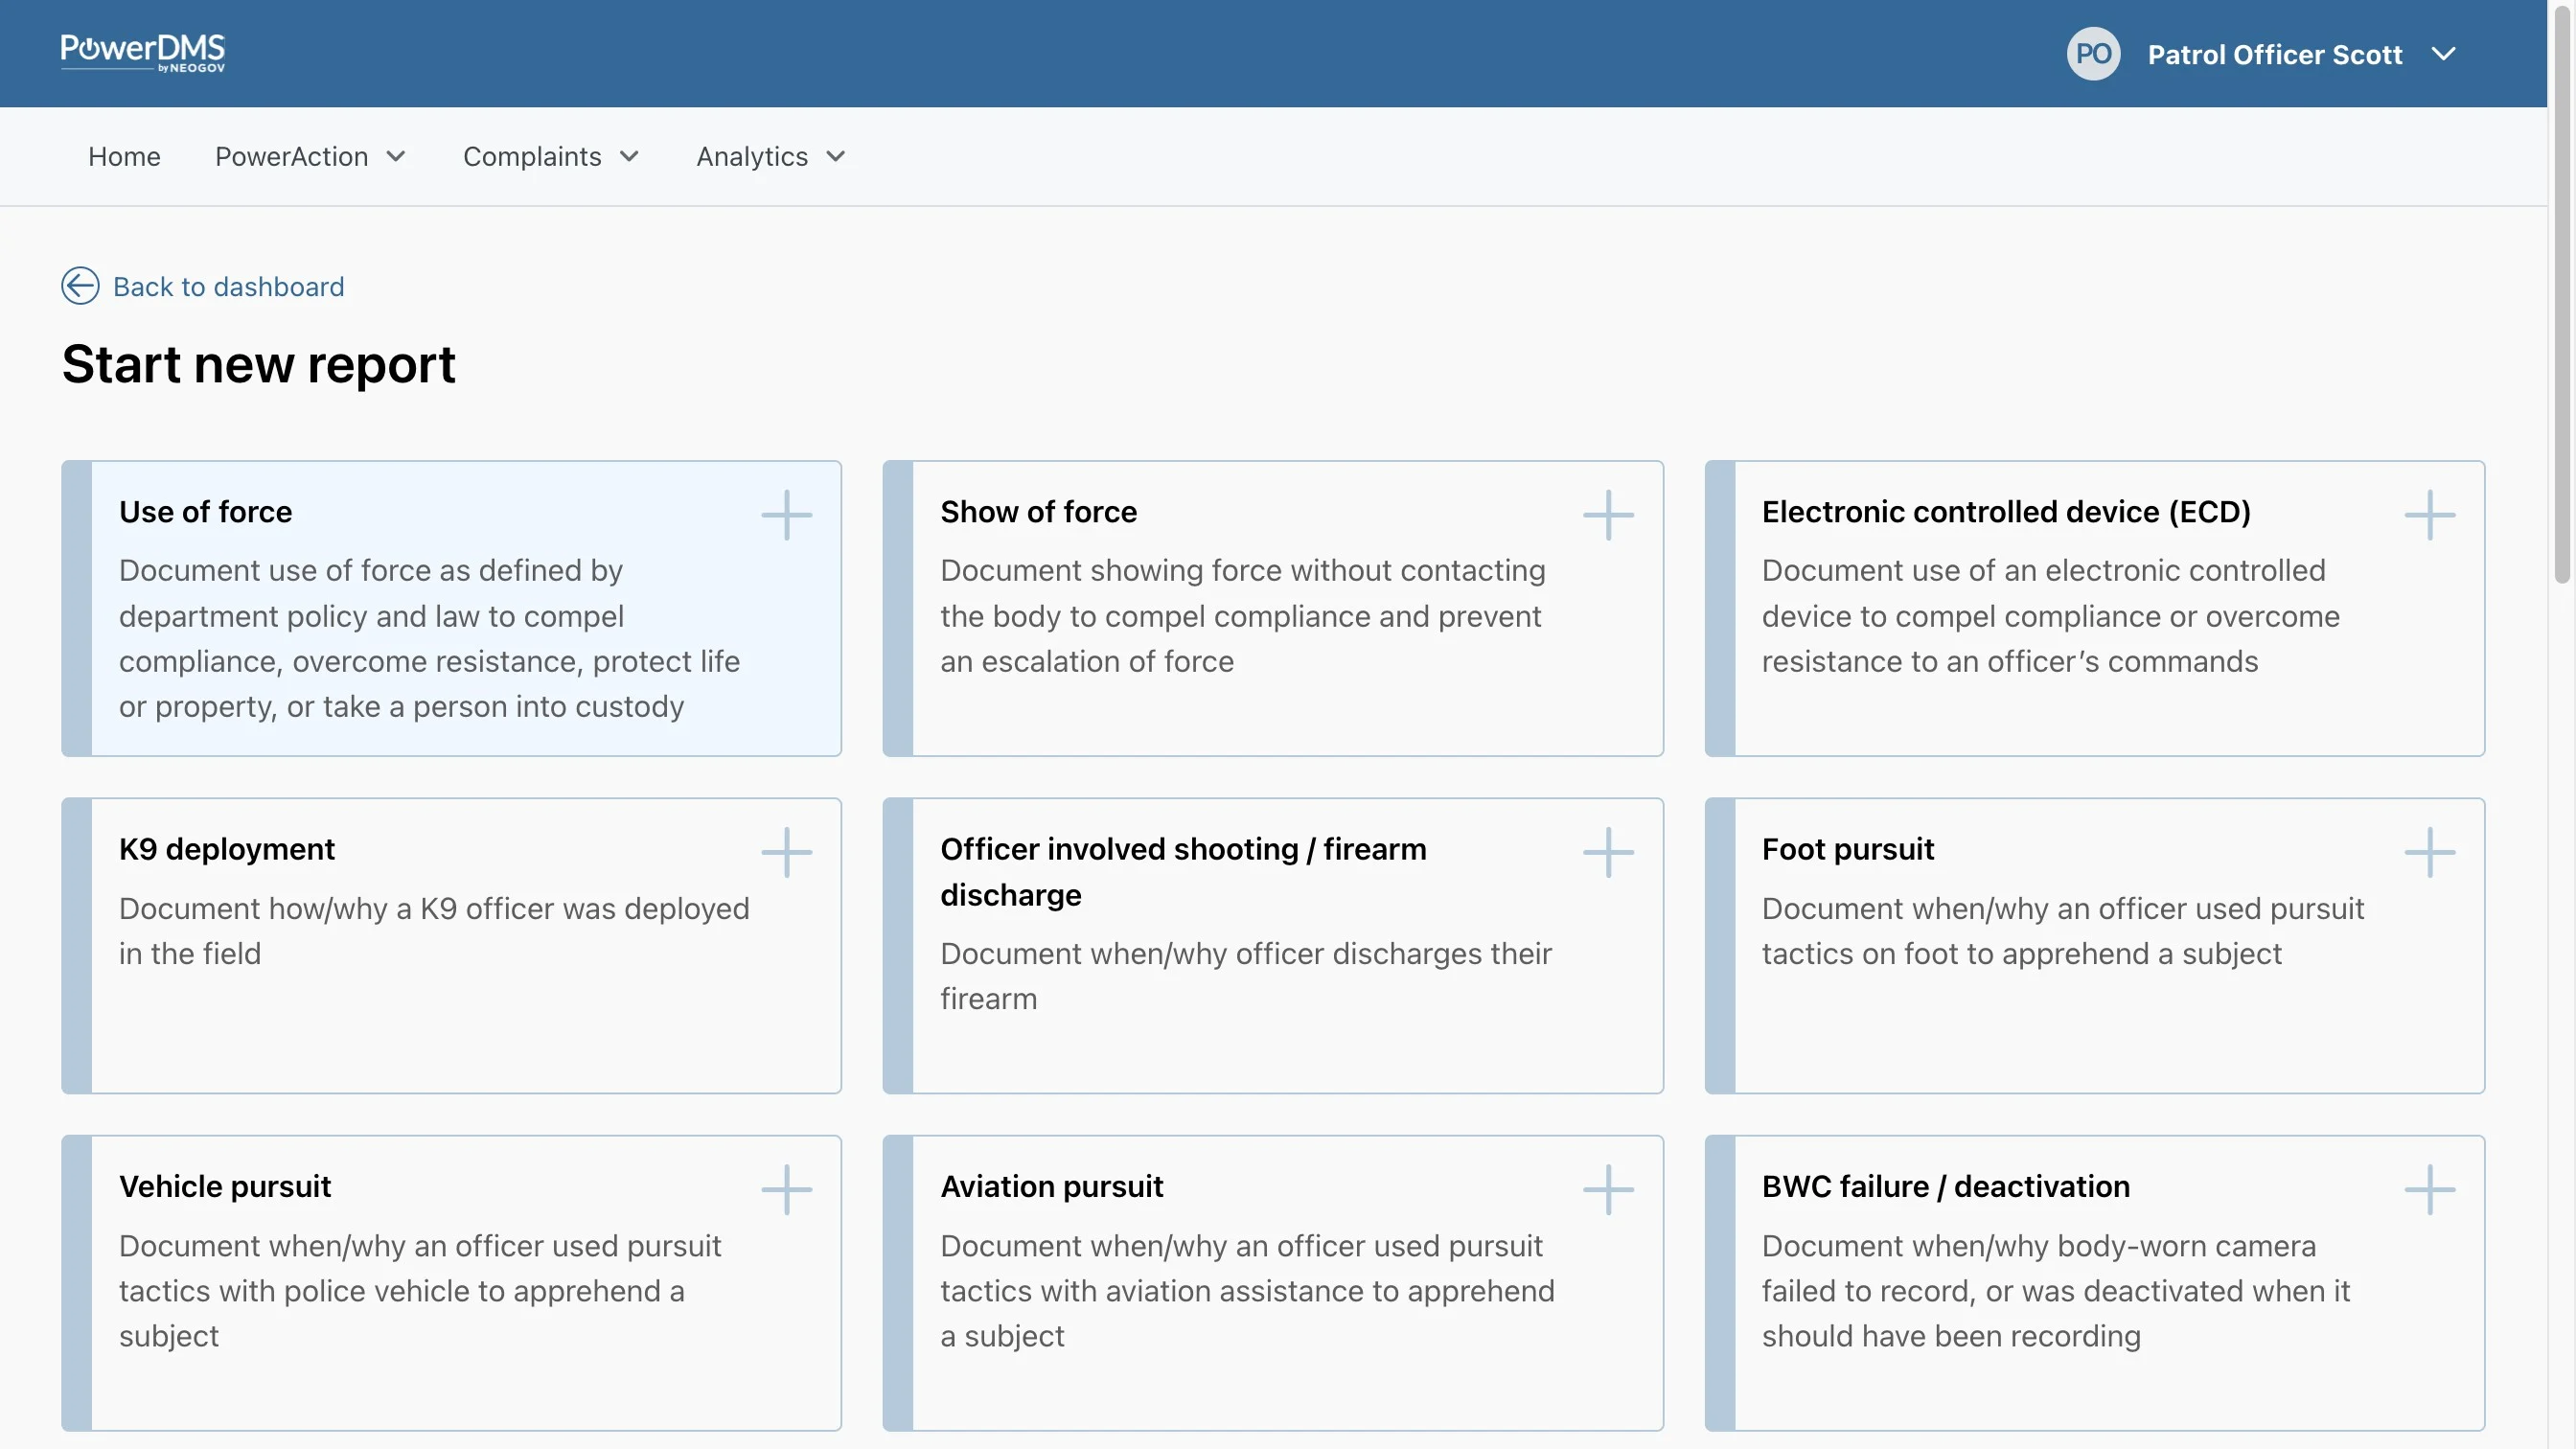The width and height of the screenshot is (2576, 1449).
Task: Select the Aviation pursuit card title
Action: (x=1051, y=1186)
